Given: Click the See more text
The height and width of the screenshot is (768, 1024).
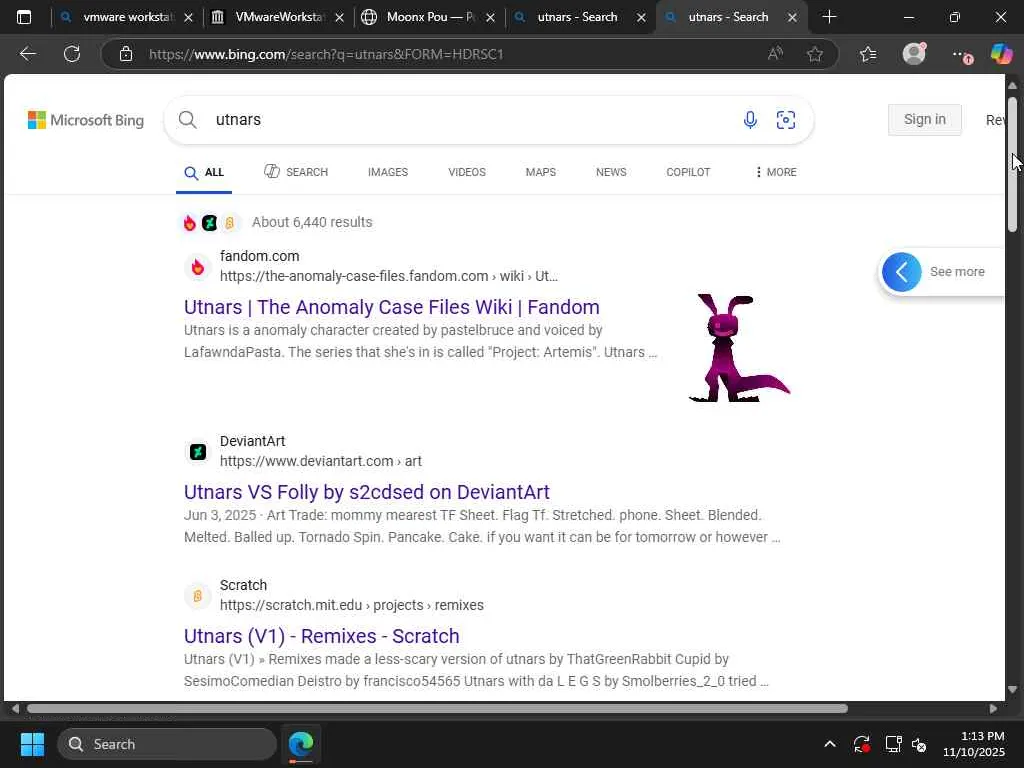Looking at the screenshot, I should 957,272.
